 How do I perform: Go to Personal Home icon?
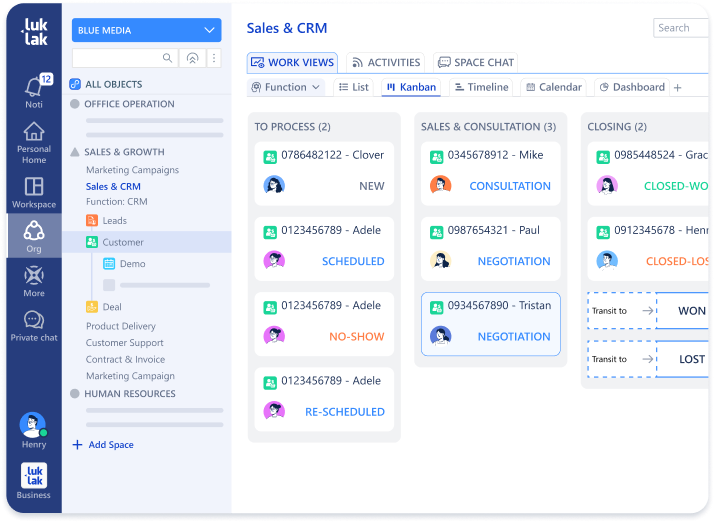click(34, 131)
